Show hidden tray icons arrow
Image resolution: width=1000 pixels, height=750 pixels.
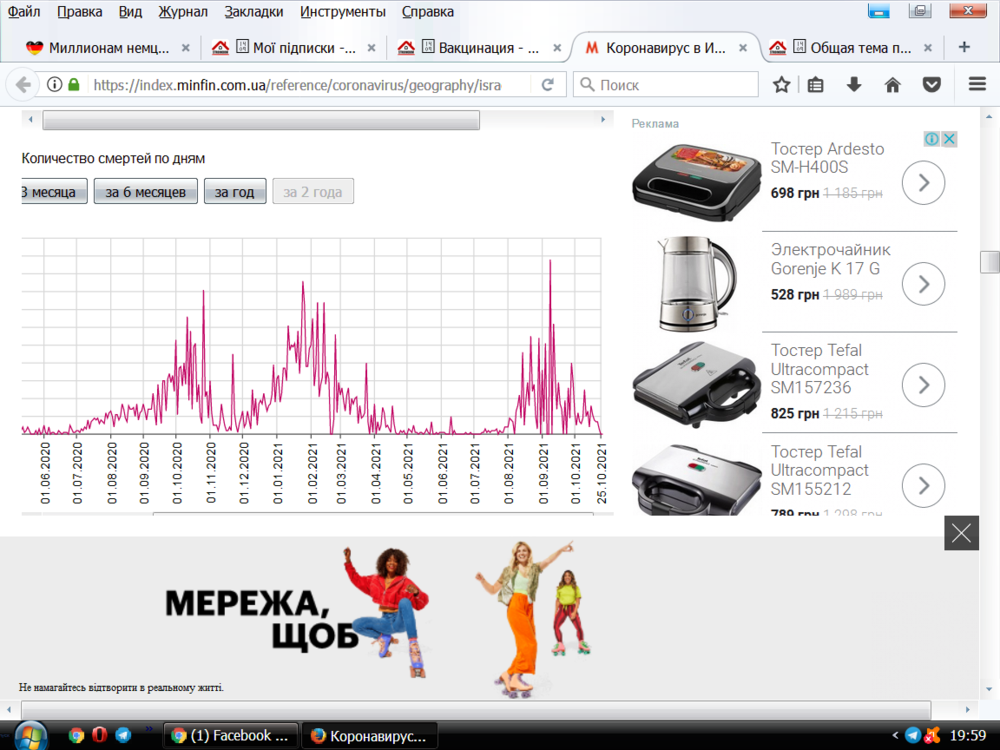pos(895,735)
